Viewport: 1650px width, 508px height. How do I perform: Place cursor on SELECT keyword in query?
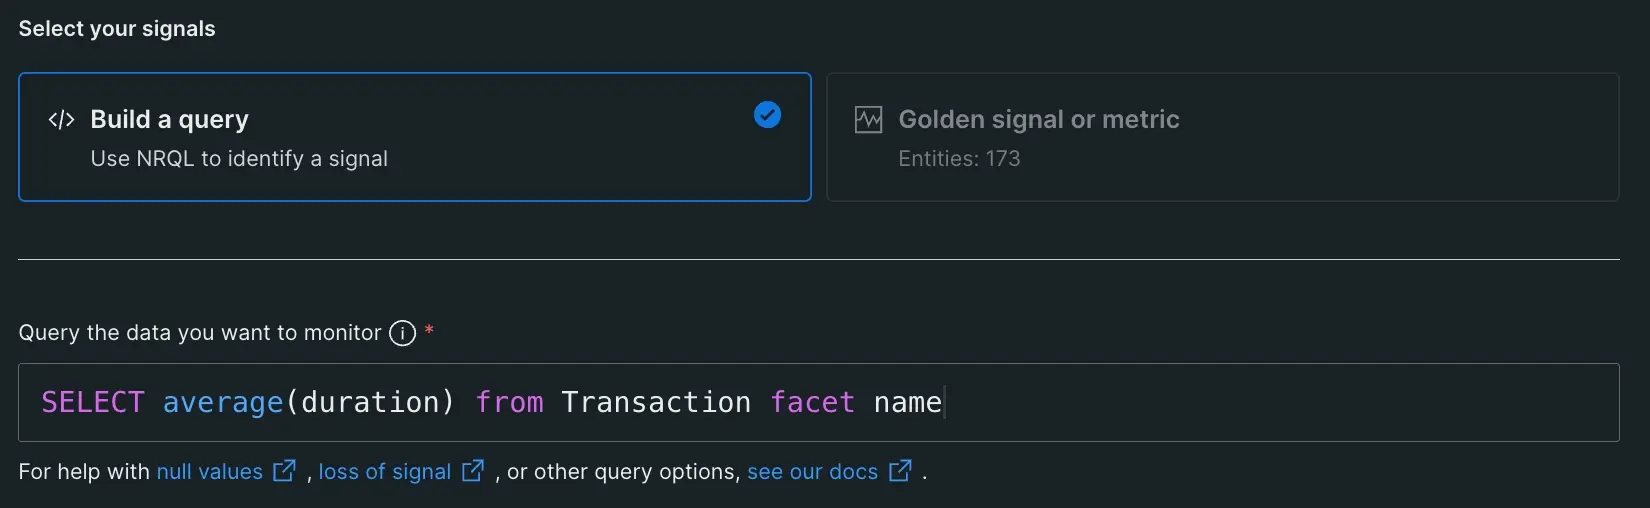92,403
